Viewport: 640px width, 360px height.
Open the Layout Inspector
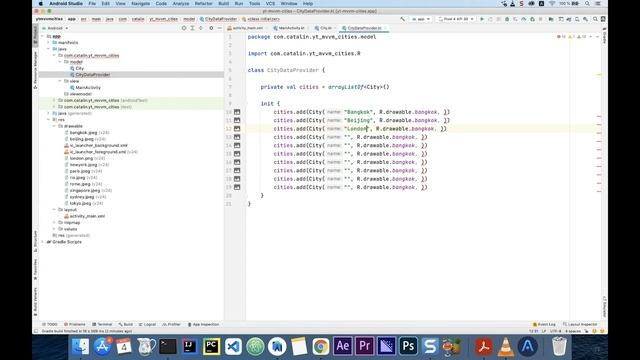pos(580,324)
